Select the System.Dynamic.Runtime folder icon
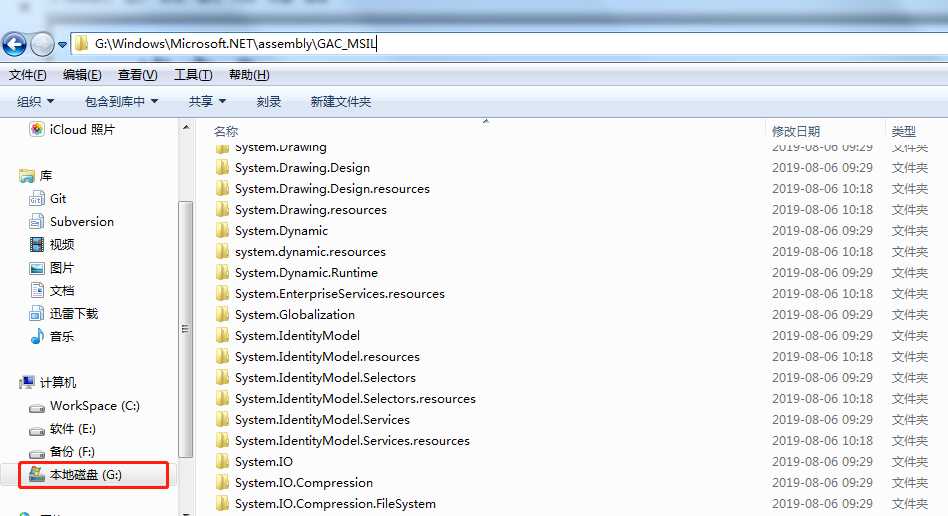This screenshot has height=516, width=948. [x=222, y=273]
